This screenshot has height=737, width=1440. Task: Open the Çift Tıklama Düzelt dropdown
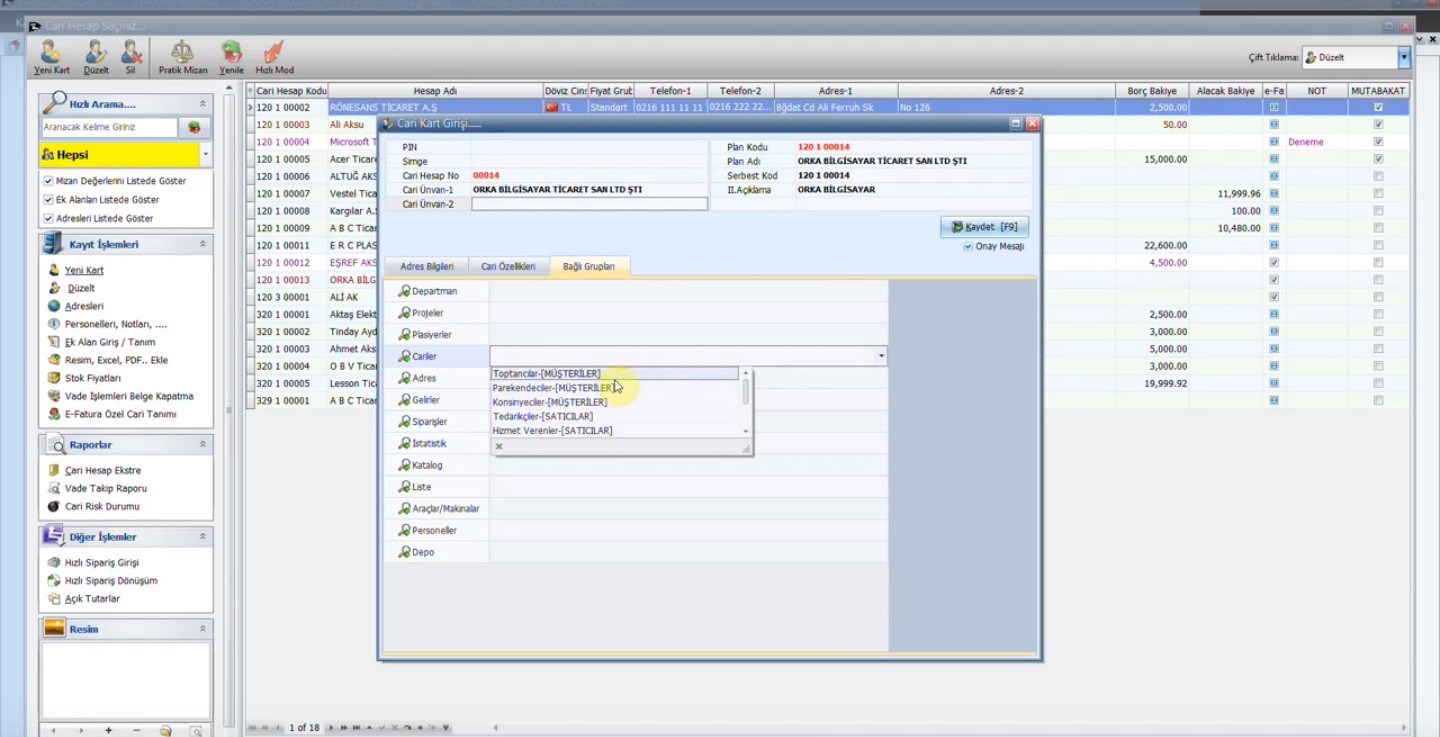click(1404, 58)
